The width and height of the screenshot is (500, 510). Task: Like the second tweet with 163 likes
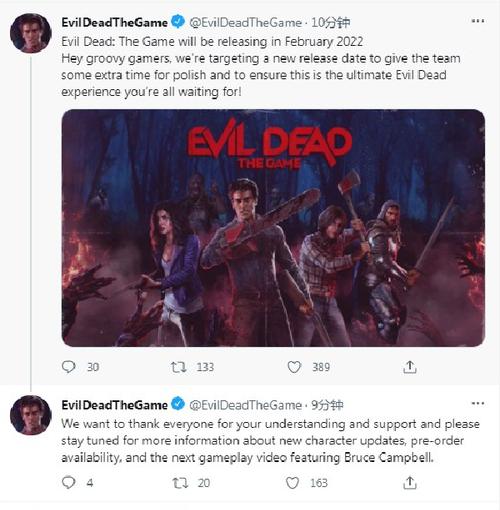coord(292,483)
